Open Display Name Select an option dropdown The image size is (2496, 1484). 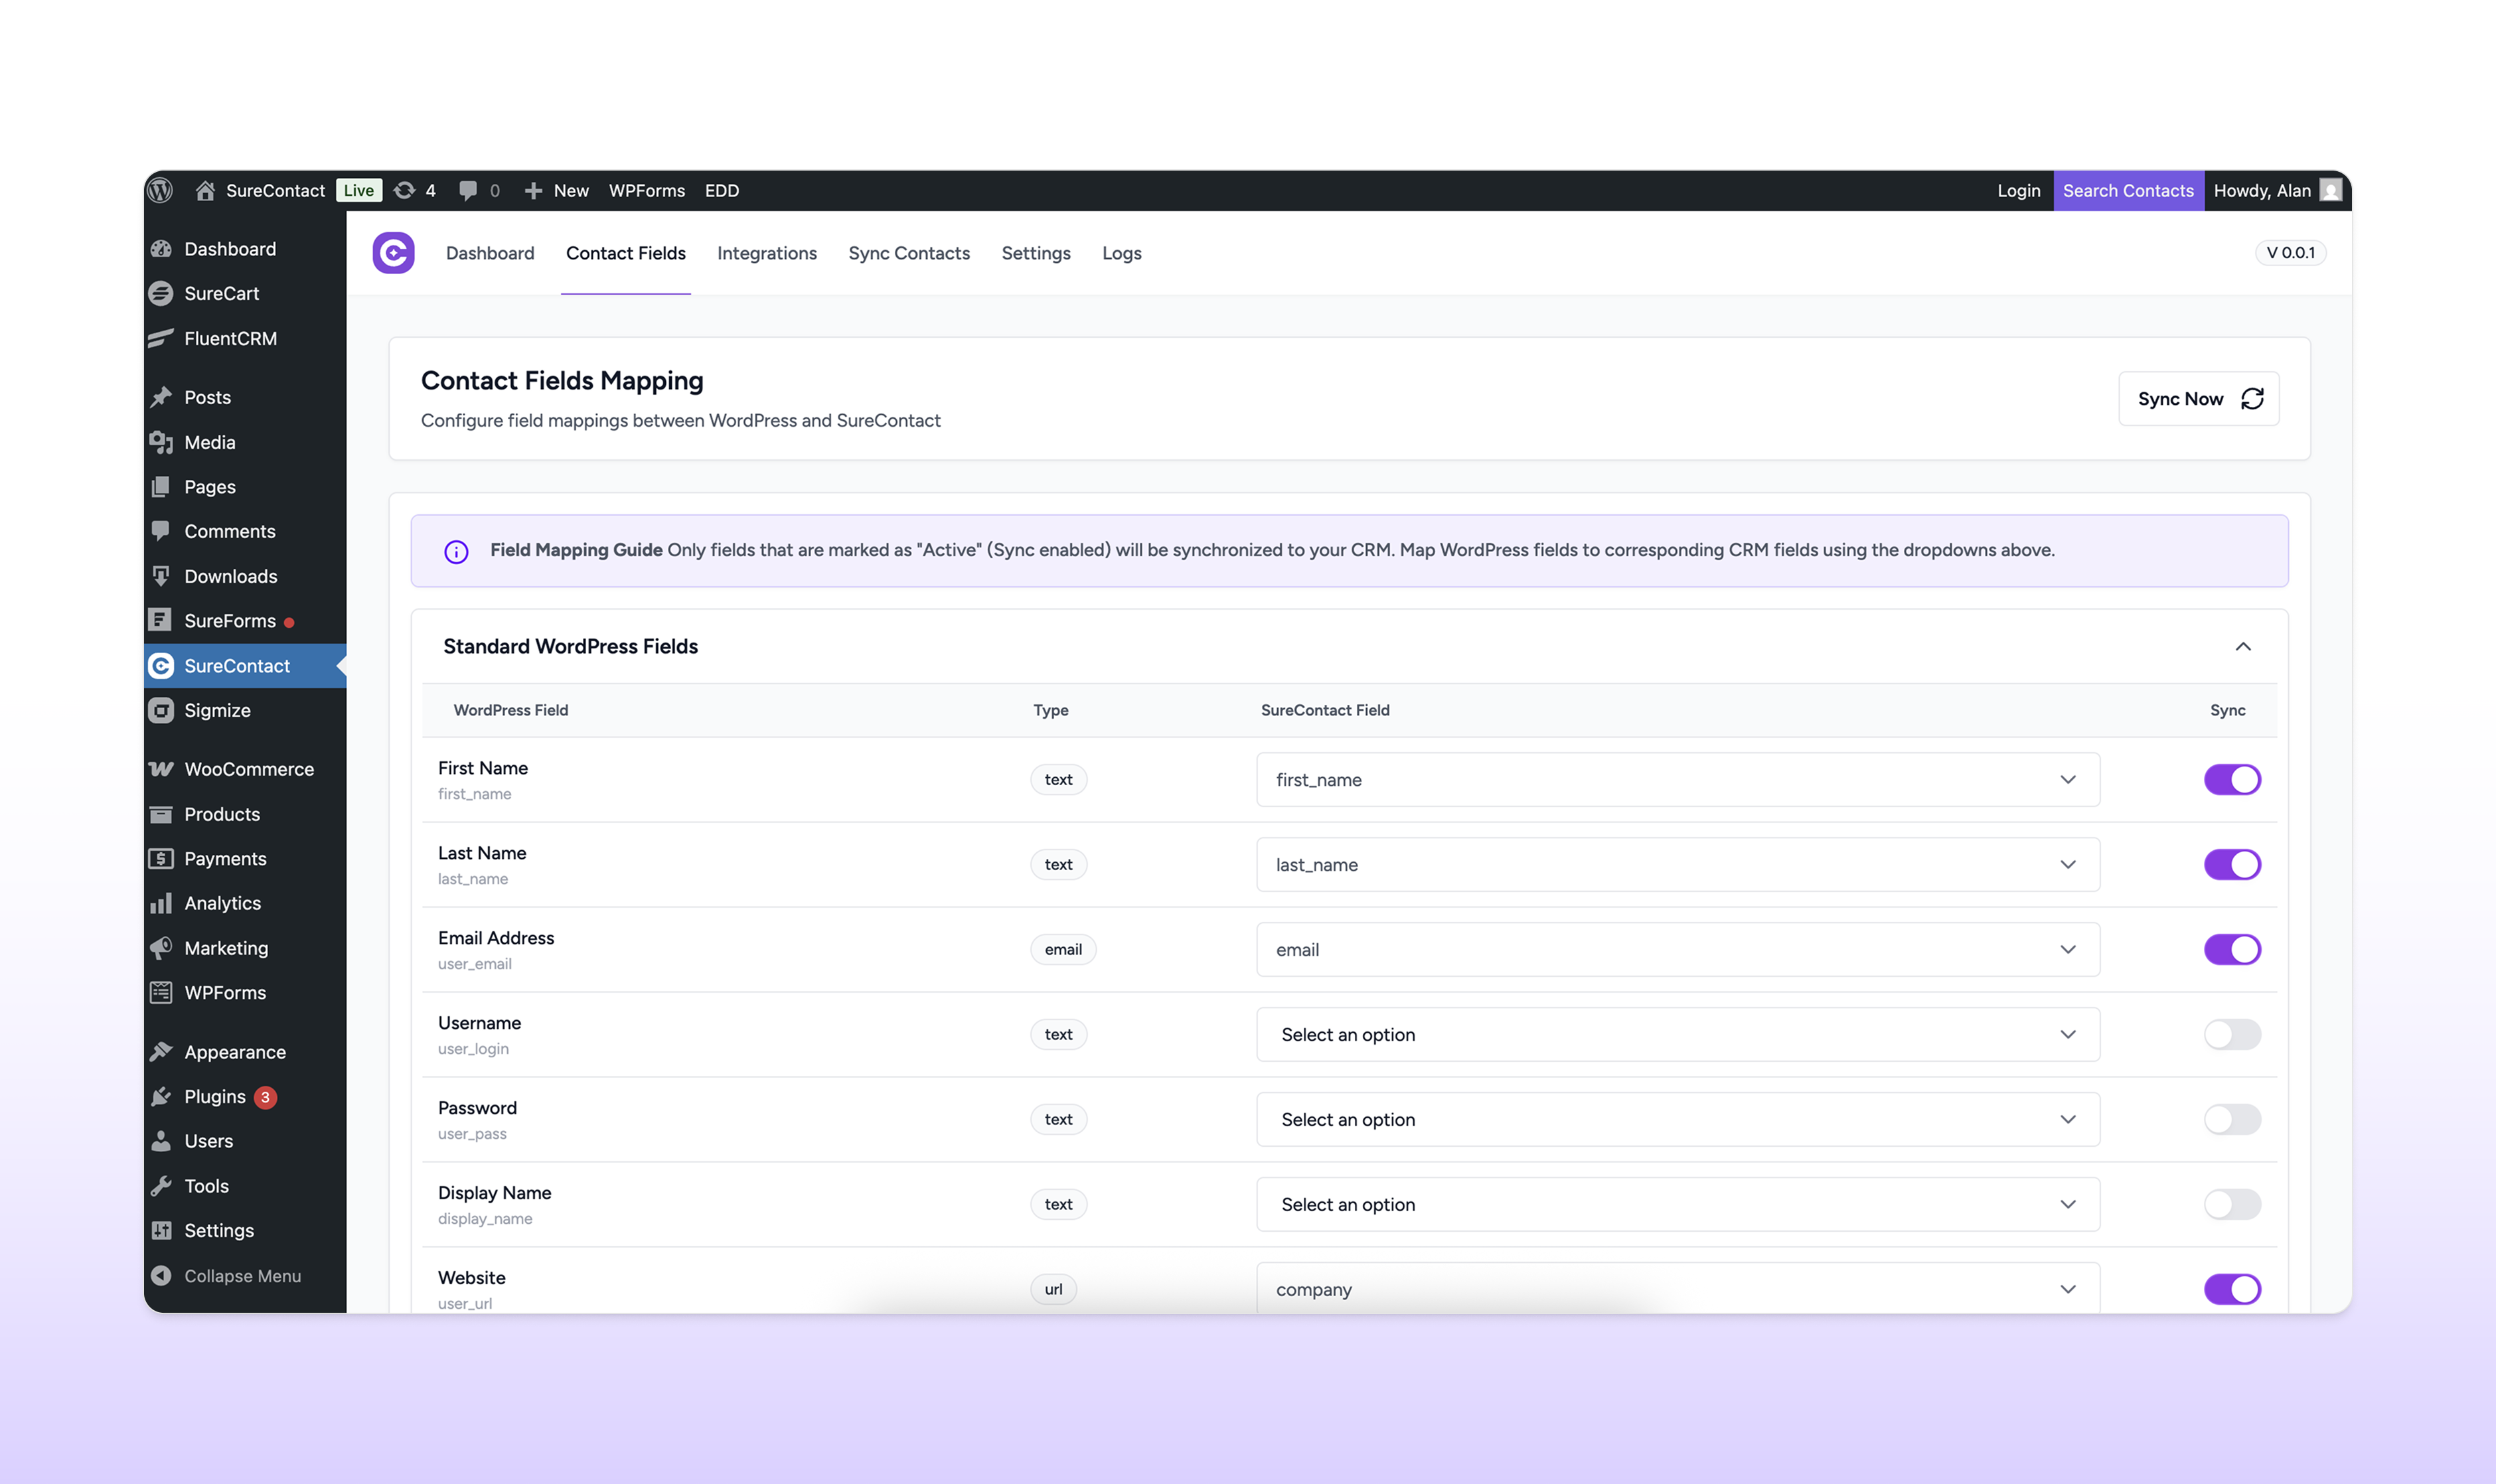[x=1677, y=1204]
